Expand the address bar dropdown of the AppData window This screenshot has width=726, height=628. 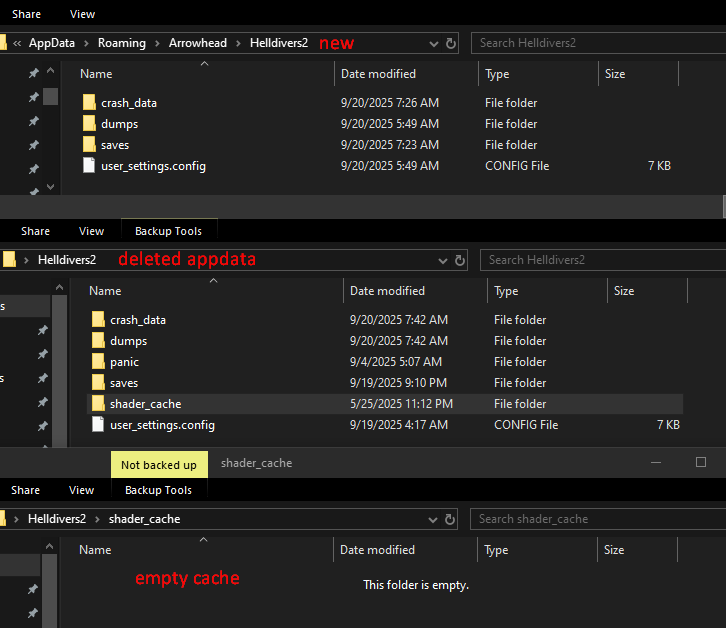pyautogui.click(x=433, y=43)
